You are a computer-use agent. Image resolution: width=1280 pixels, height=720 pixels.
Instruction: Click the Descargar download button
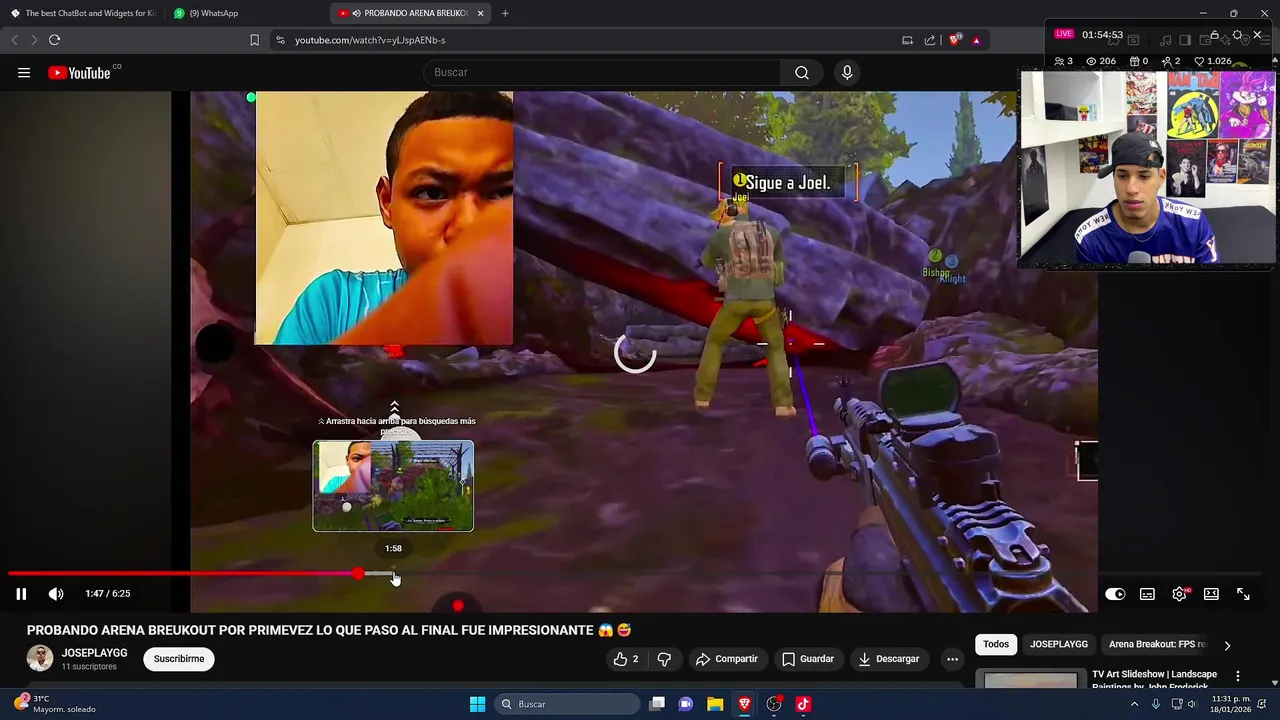tap(889, 659)
